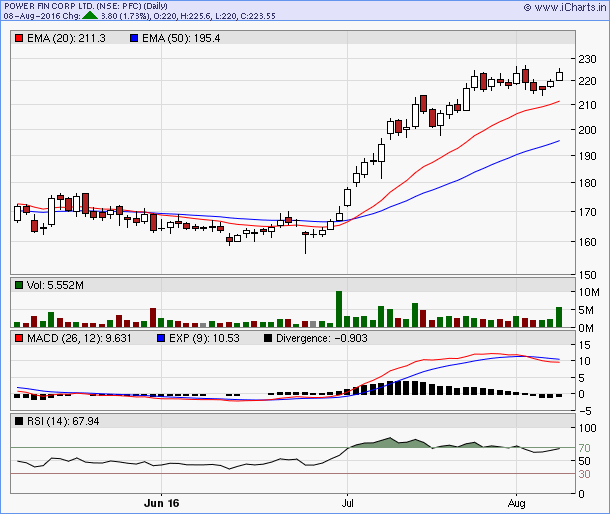This screenshot has width=610, height=514.
Task: Click the 08-Aug-2016 Chg date text
Action: [42, 16]
